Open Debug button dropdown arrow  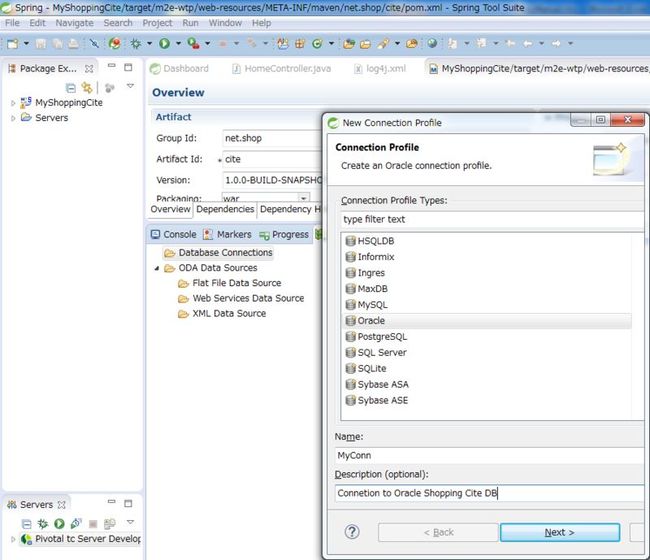[149, 43]
